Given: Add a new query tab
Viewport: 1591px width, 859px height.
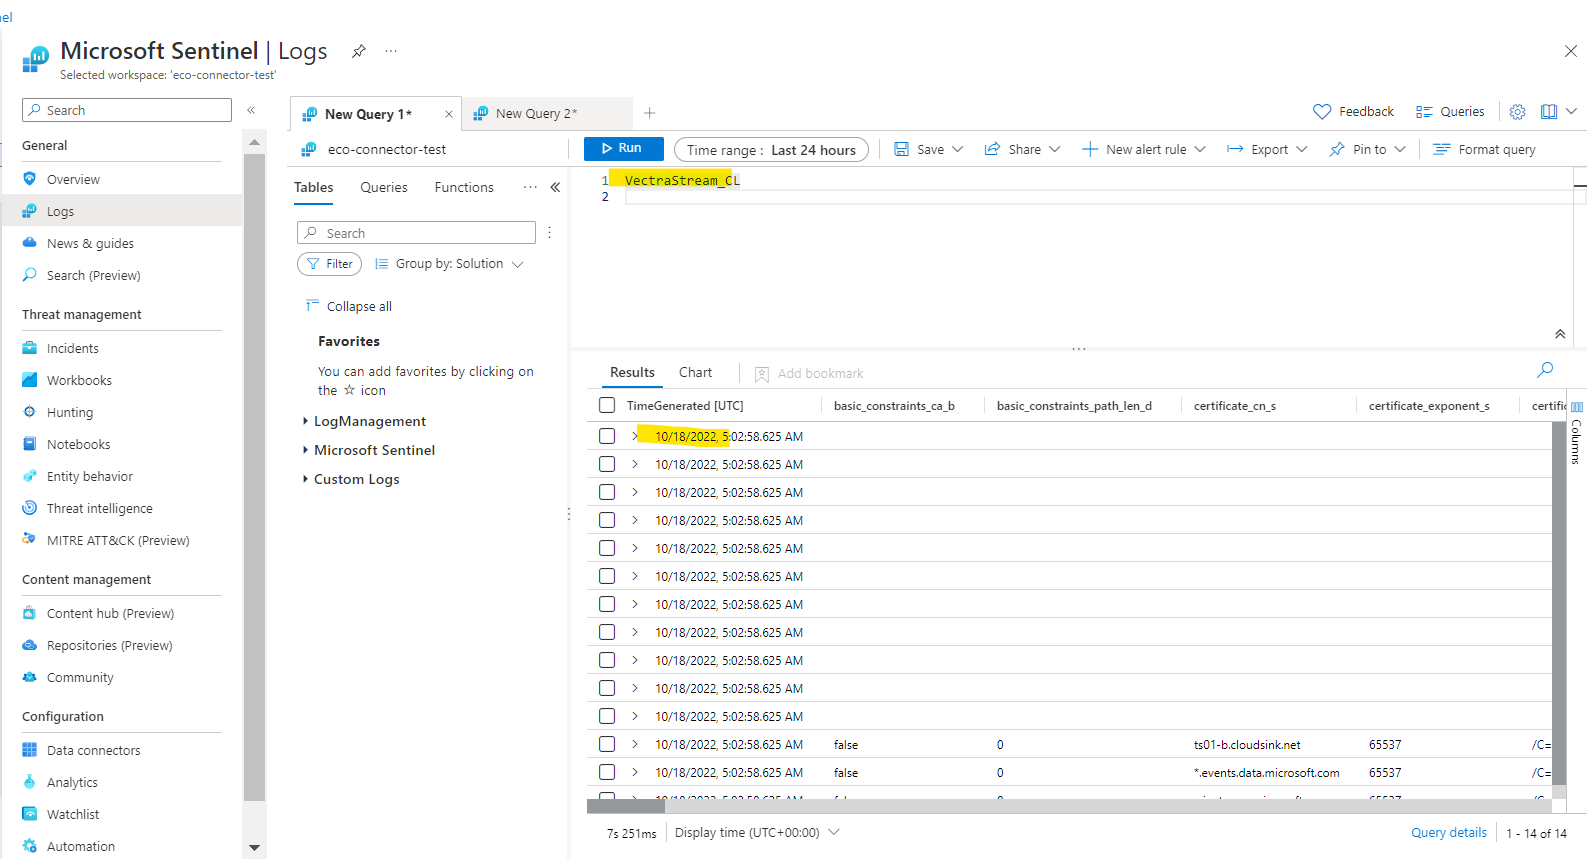Looking at the screenshot, I should 650,113.
